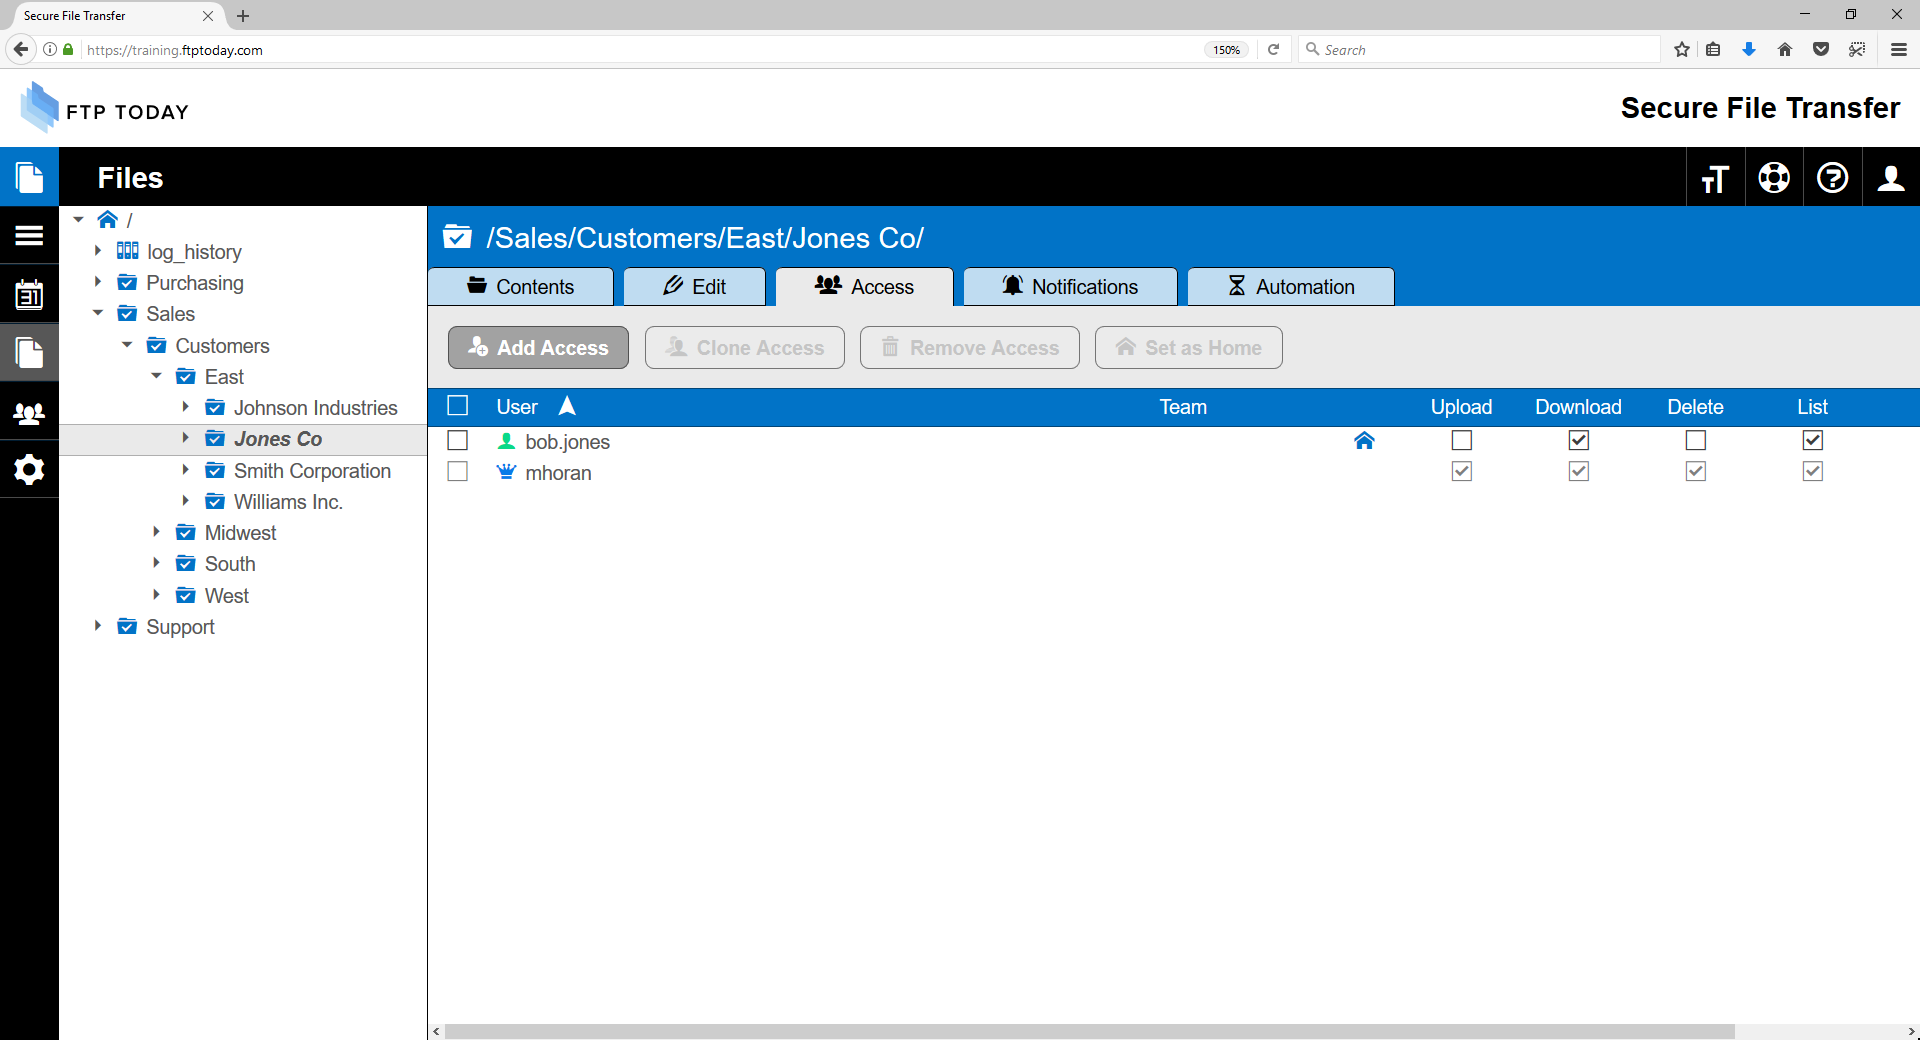Open the user profile icon in header
The height and width of the screenshot is (1040, 1920).
tap(1890, 178)
